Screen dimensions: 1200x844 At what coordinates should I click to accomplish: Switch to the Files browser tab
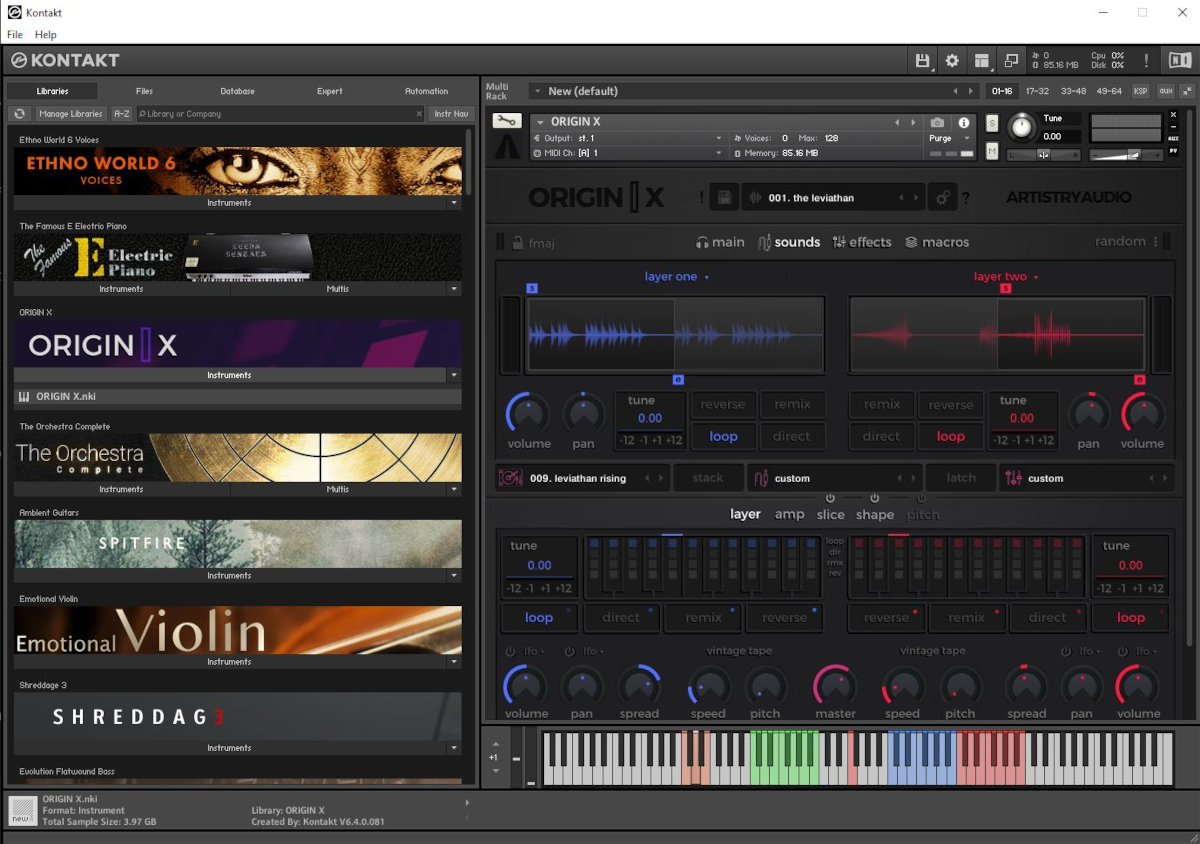coord(144,91)
